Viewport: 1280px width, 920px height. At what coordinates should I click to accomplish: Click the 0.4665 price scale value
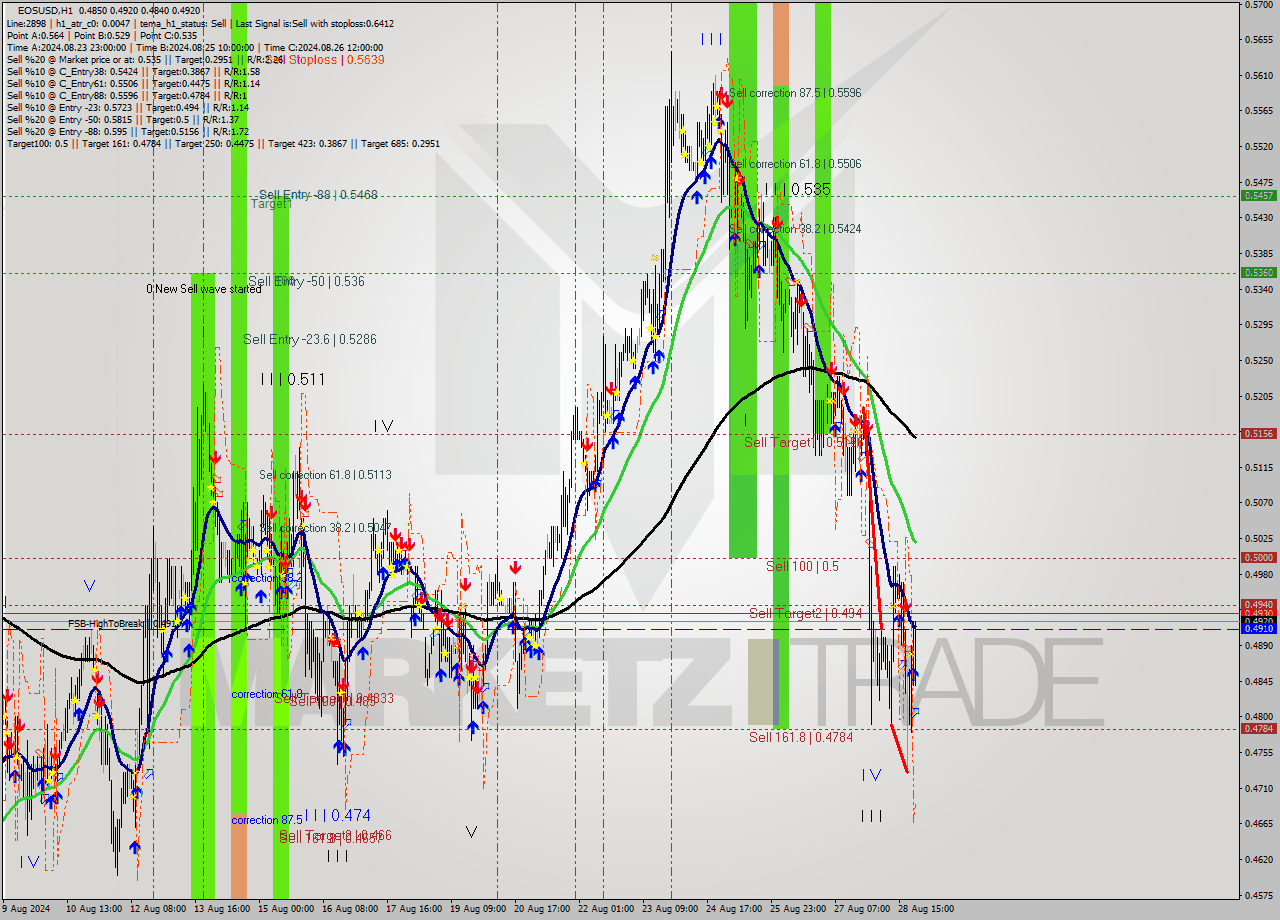(1258, 824)
